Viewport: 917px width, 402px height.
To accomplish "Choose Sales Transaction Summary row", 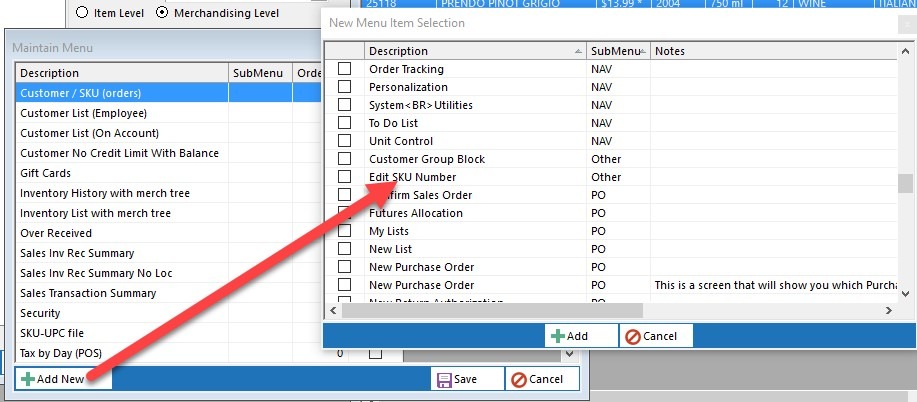I will coord(88,293).
